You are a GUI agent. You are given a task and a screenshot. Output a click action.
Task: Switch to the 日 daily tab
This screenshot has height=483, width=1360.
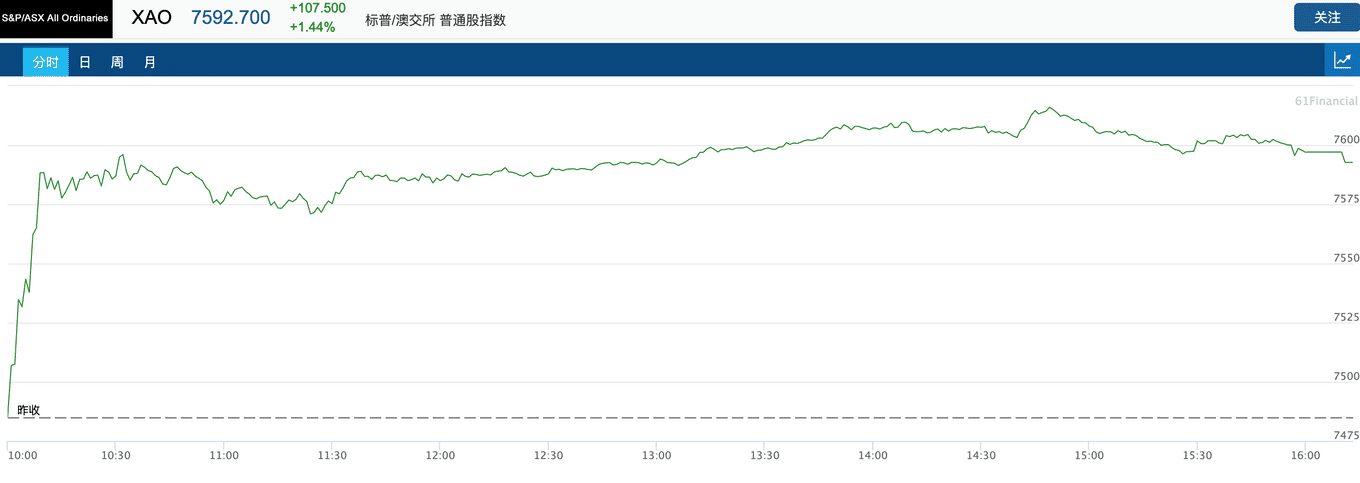85,62
